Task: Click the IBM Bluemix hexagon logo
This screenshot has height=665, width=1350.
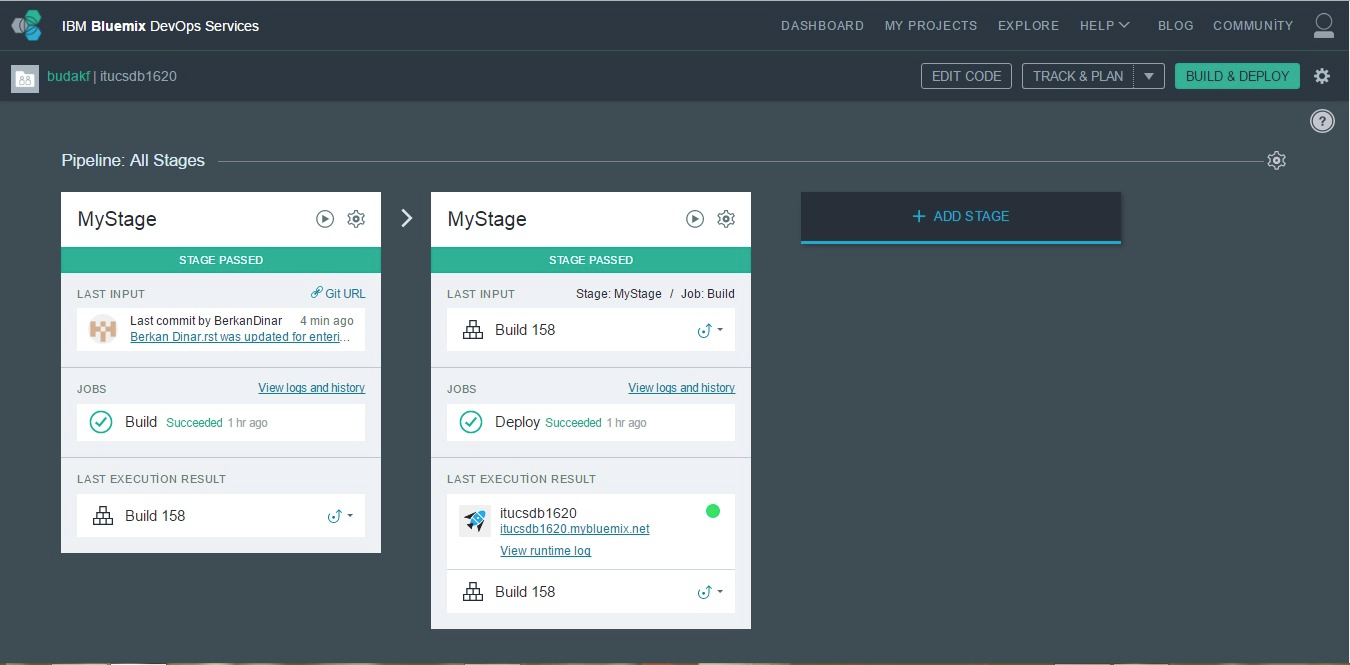Action: coord(27,25)
